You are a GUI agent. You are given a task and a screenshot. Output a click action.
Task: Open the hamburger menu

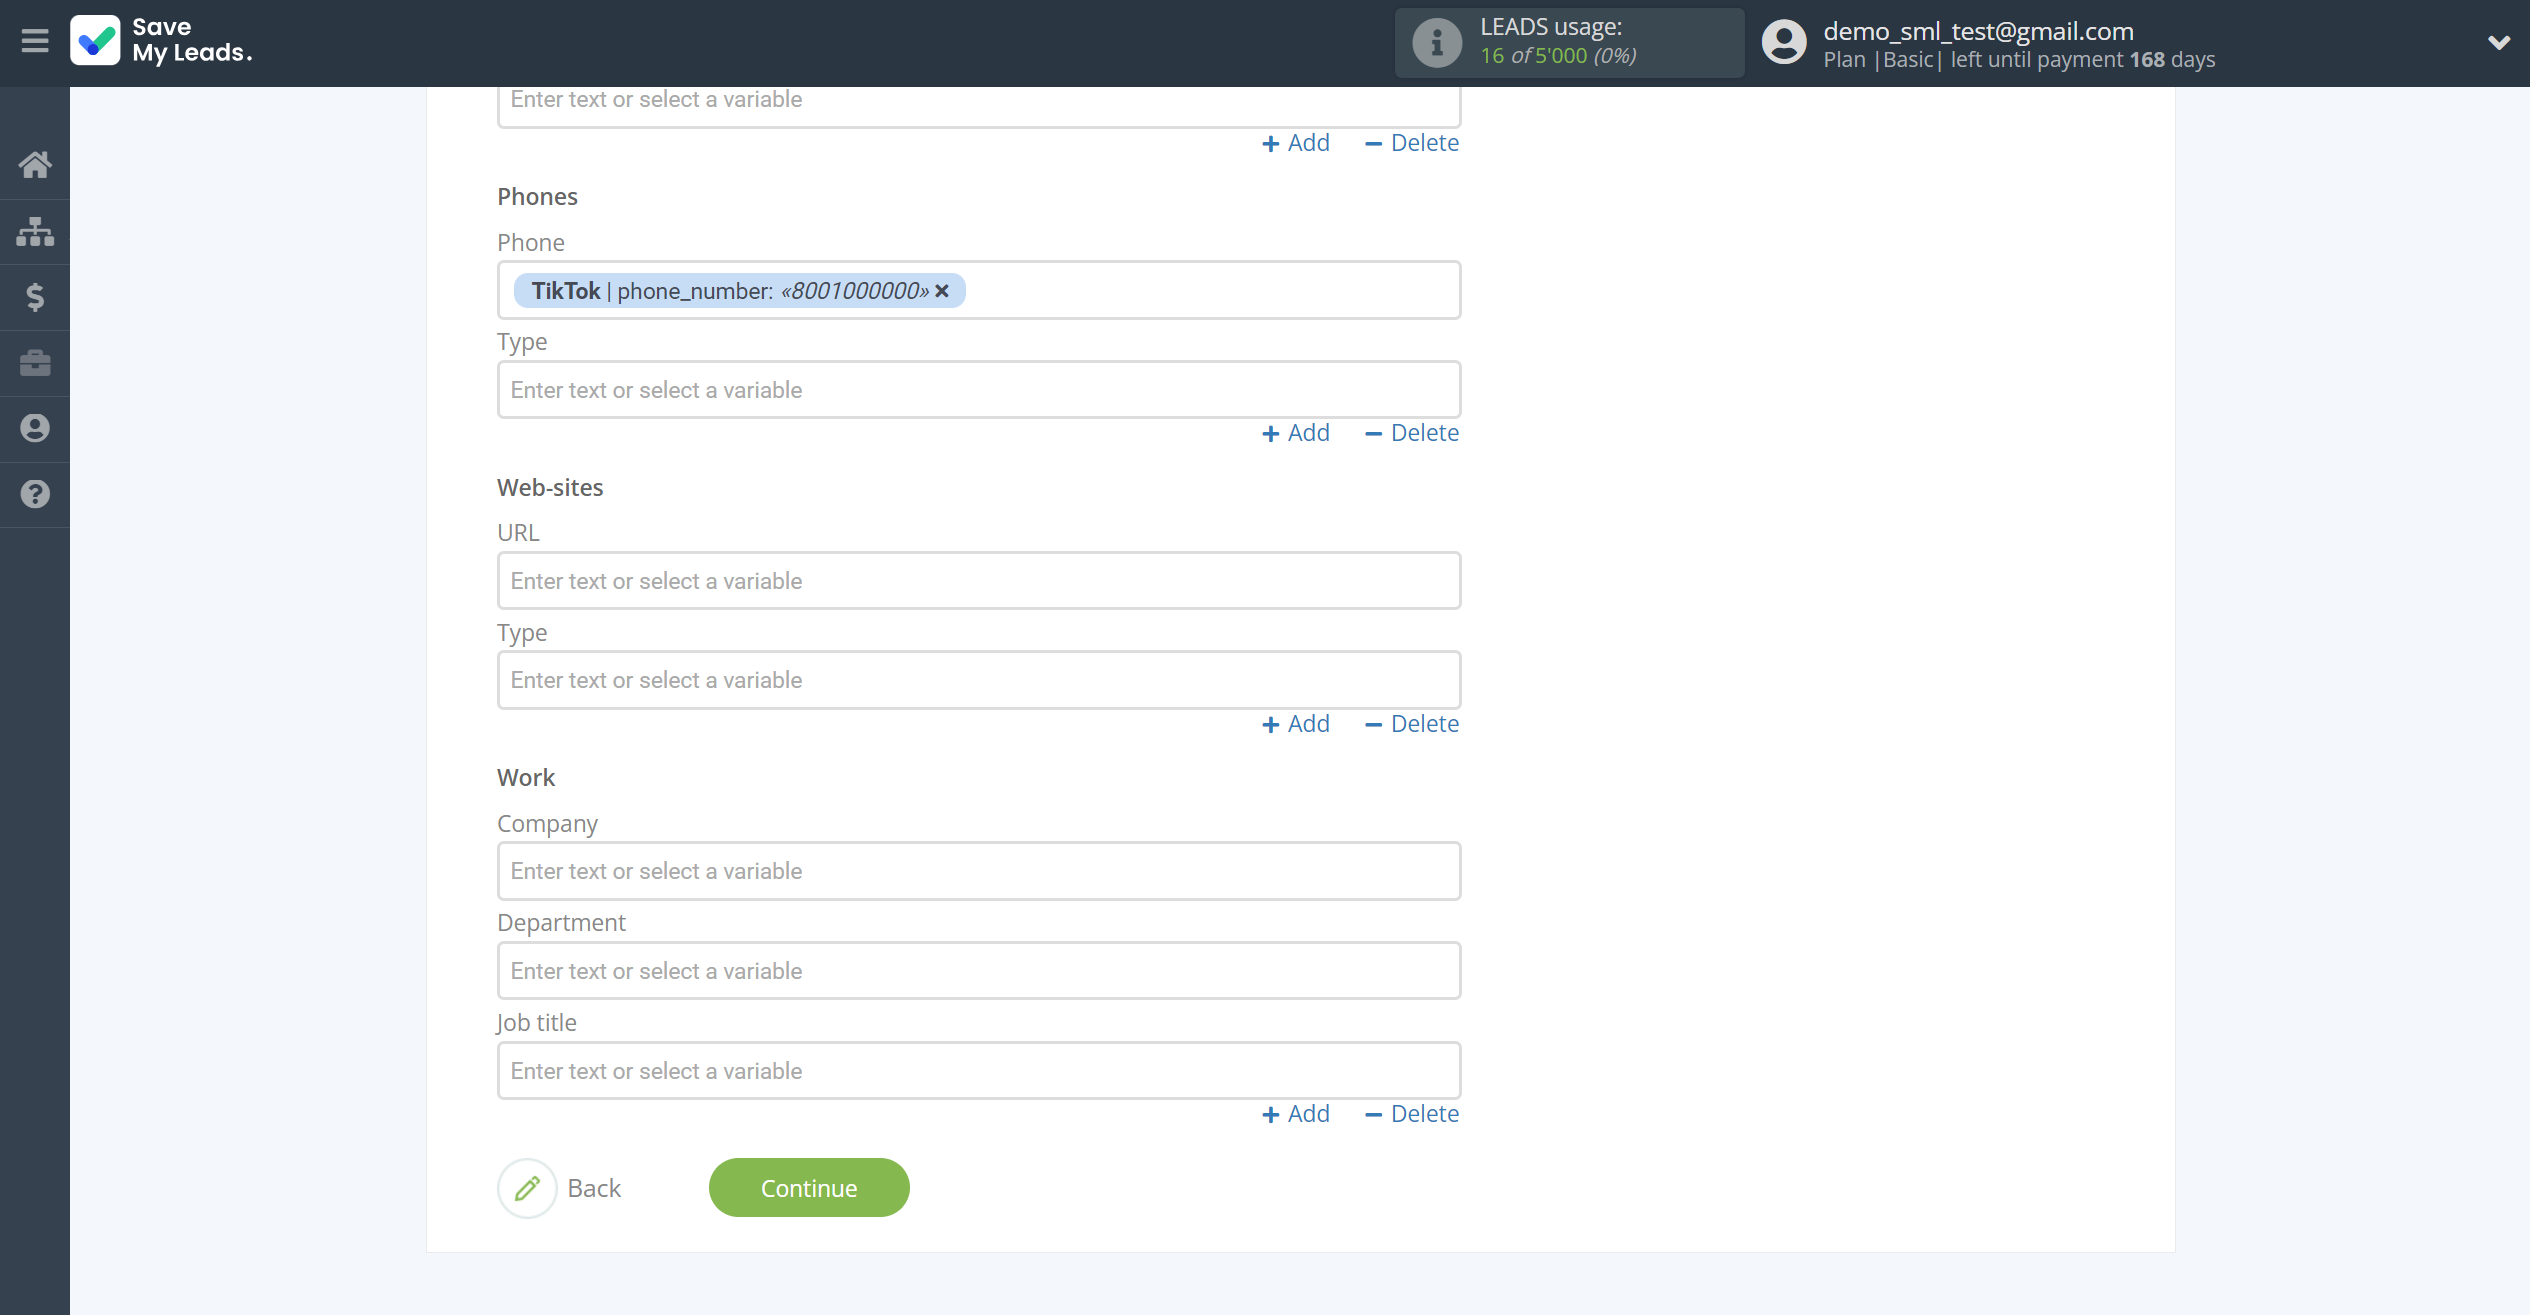pyautogui.click(x=35, y=41)
